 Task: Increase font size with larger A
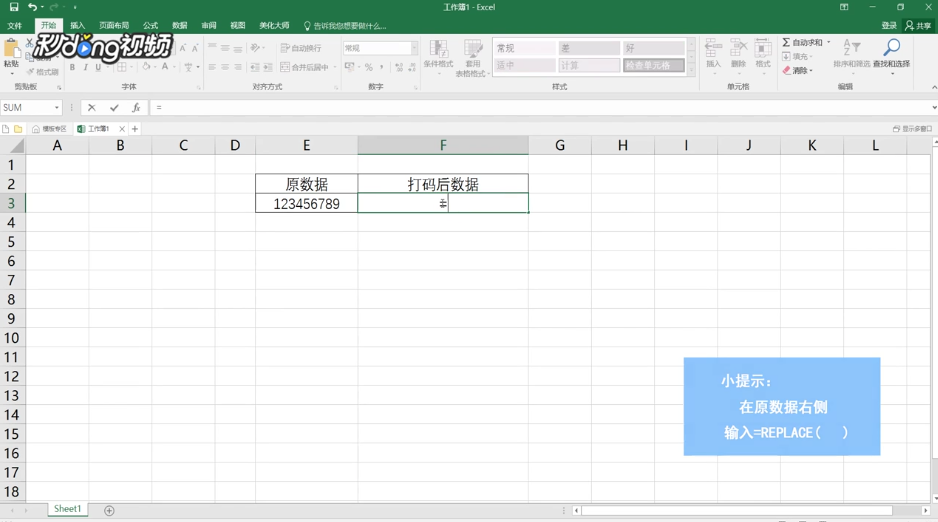pos(183,48)
